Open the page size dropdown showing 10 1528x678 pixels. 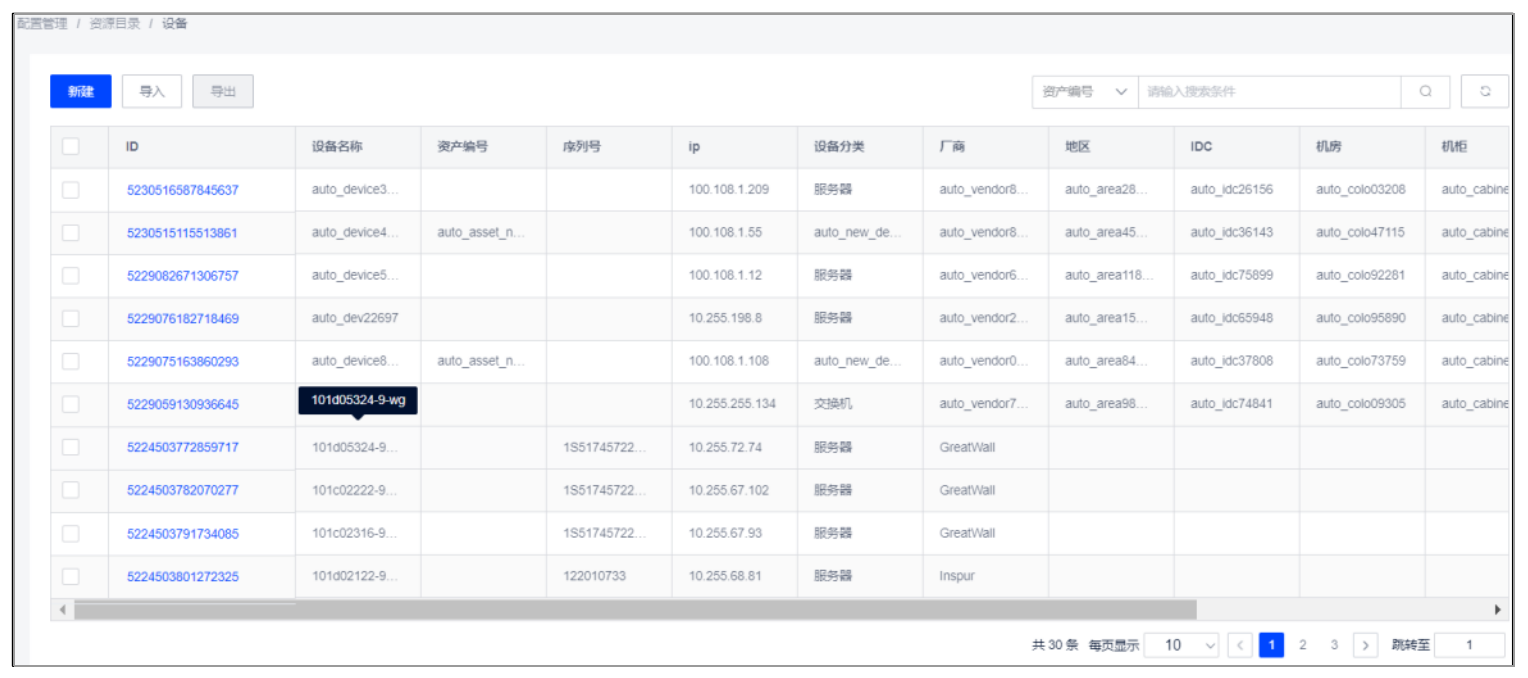(1181, 645)
